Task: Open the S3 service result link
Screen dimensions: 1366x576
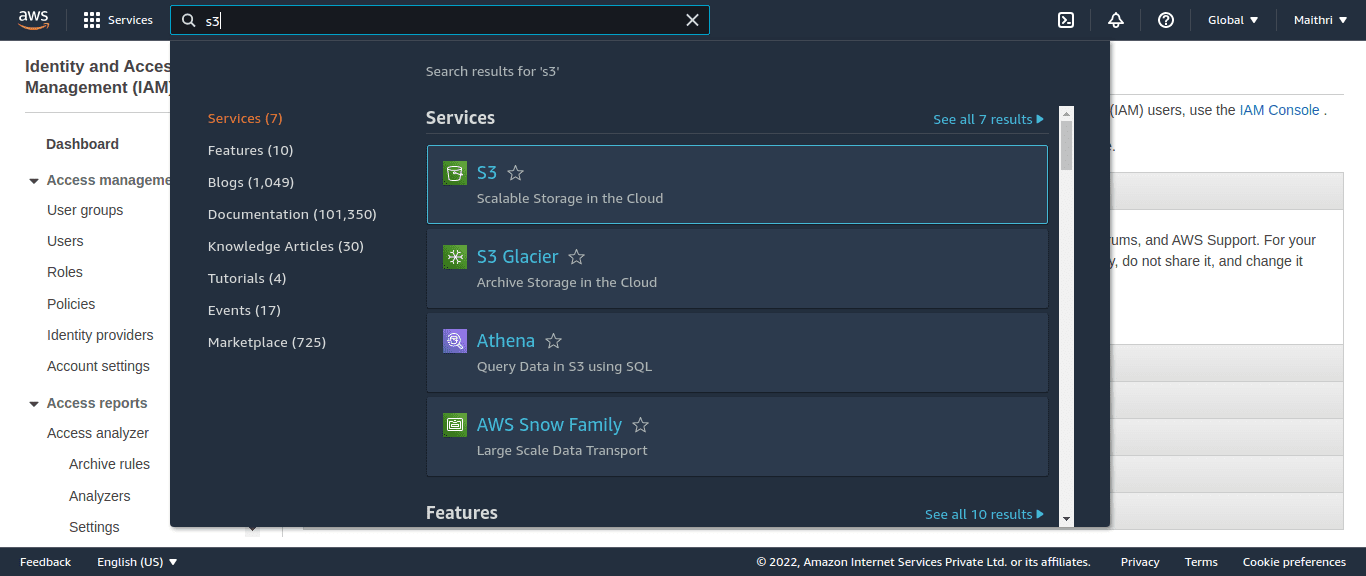Action: [487, 173]
